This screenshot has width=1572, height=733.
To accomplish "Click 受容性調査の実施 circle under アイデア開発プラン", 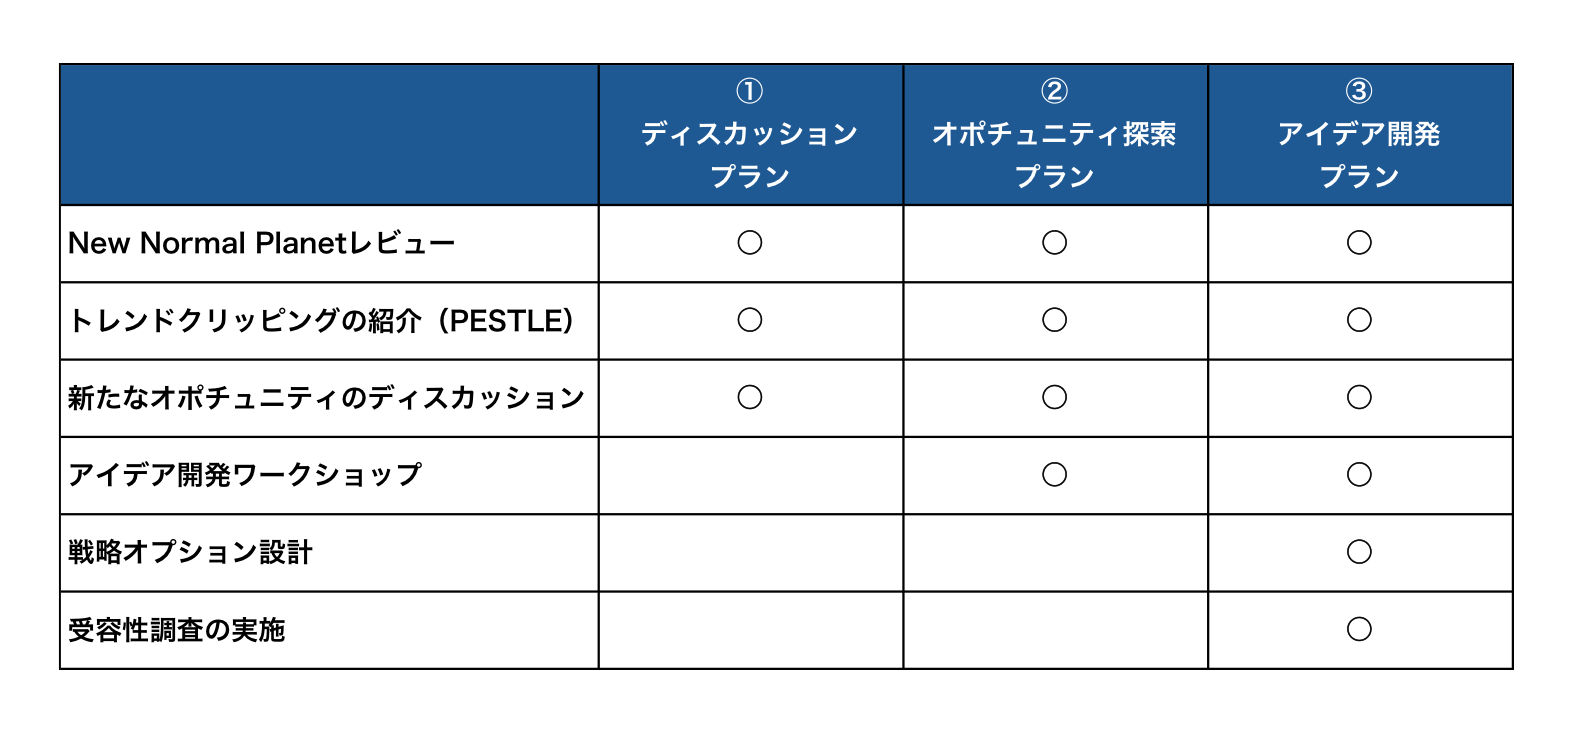I will pos(1360,630).
